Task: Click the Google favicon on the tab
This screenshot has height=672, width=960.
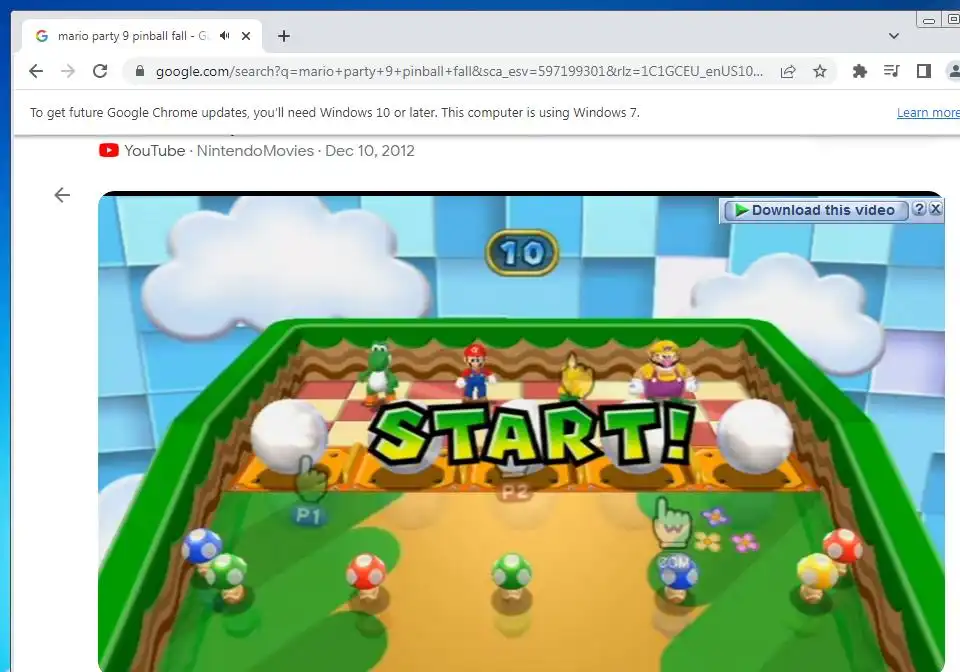Action: tap(42, 36)
